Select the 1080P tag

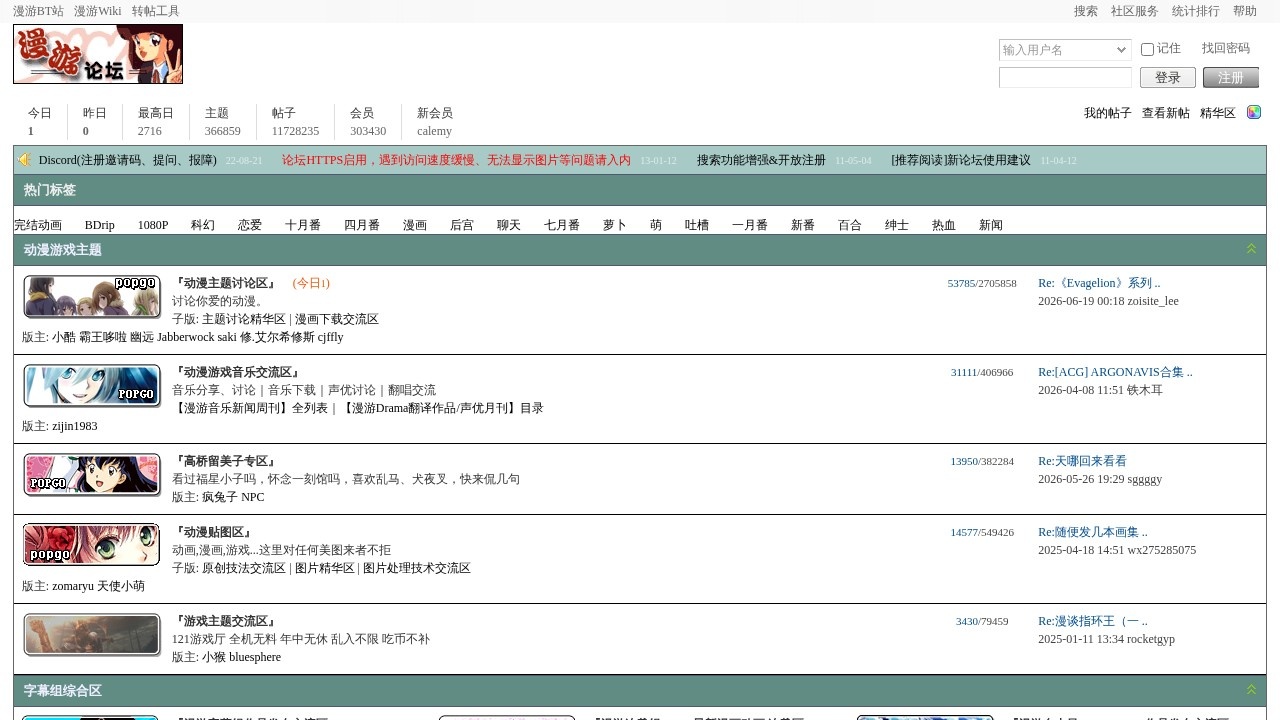point(153,225)
